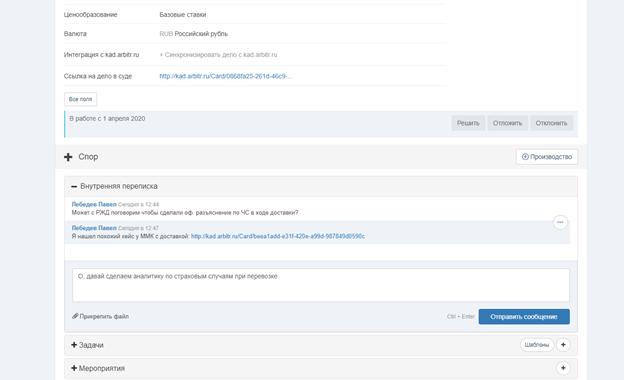Open task Шаблоны templates
Image resolution: width=624 pixels, height=380 pixels.
537,345
